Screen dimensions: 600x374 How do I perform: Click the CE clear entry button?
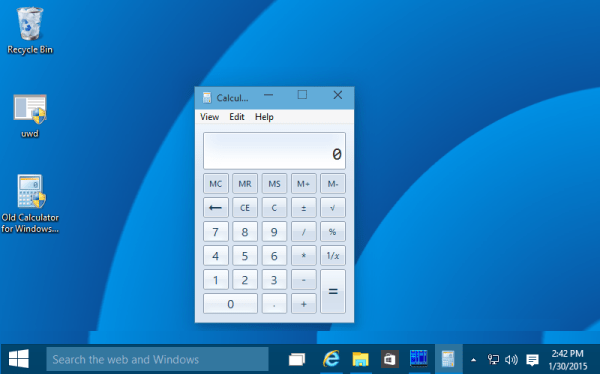245,207
